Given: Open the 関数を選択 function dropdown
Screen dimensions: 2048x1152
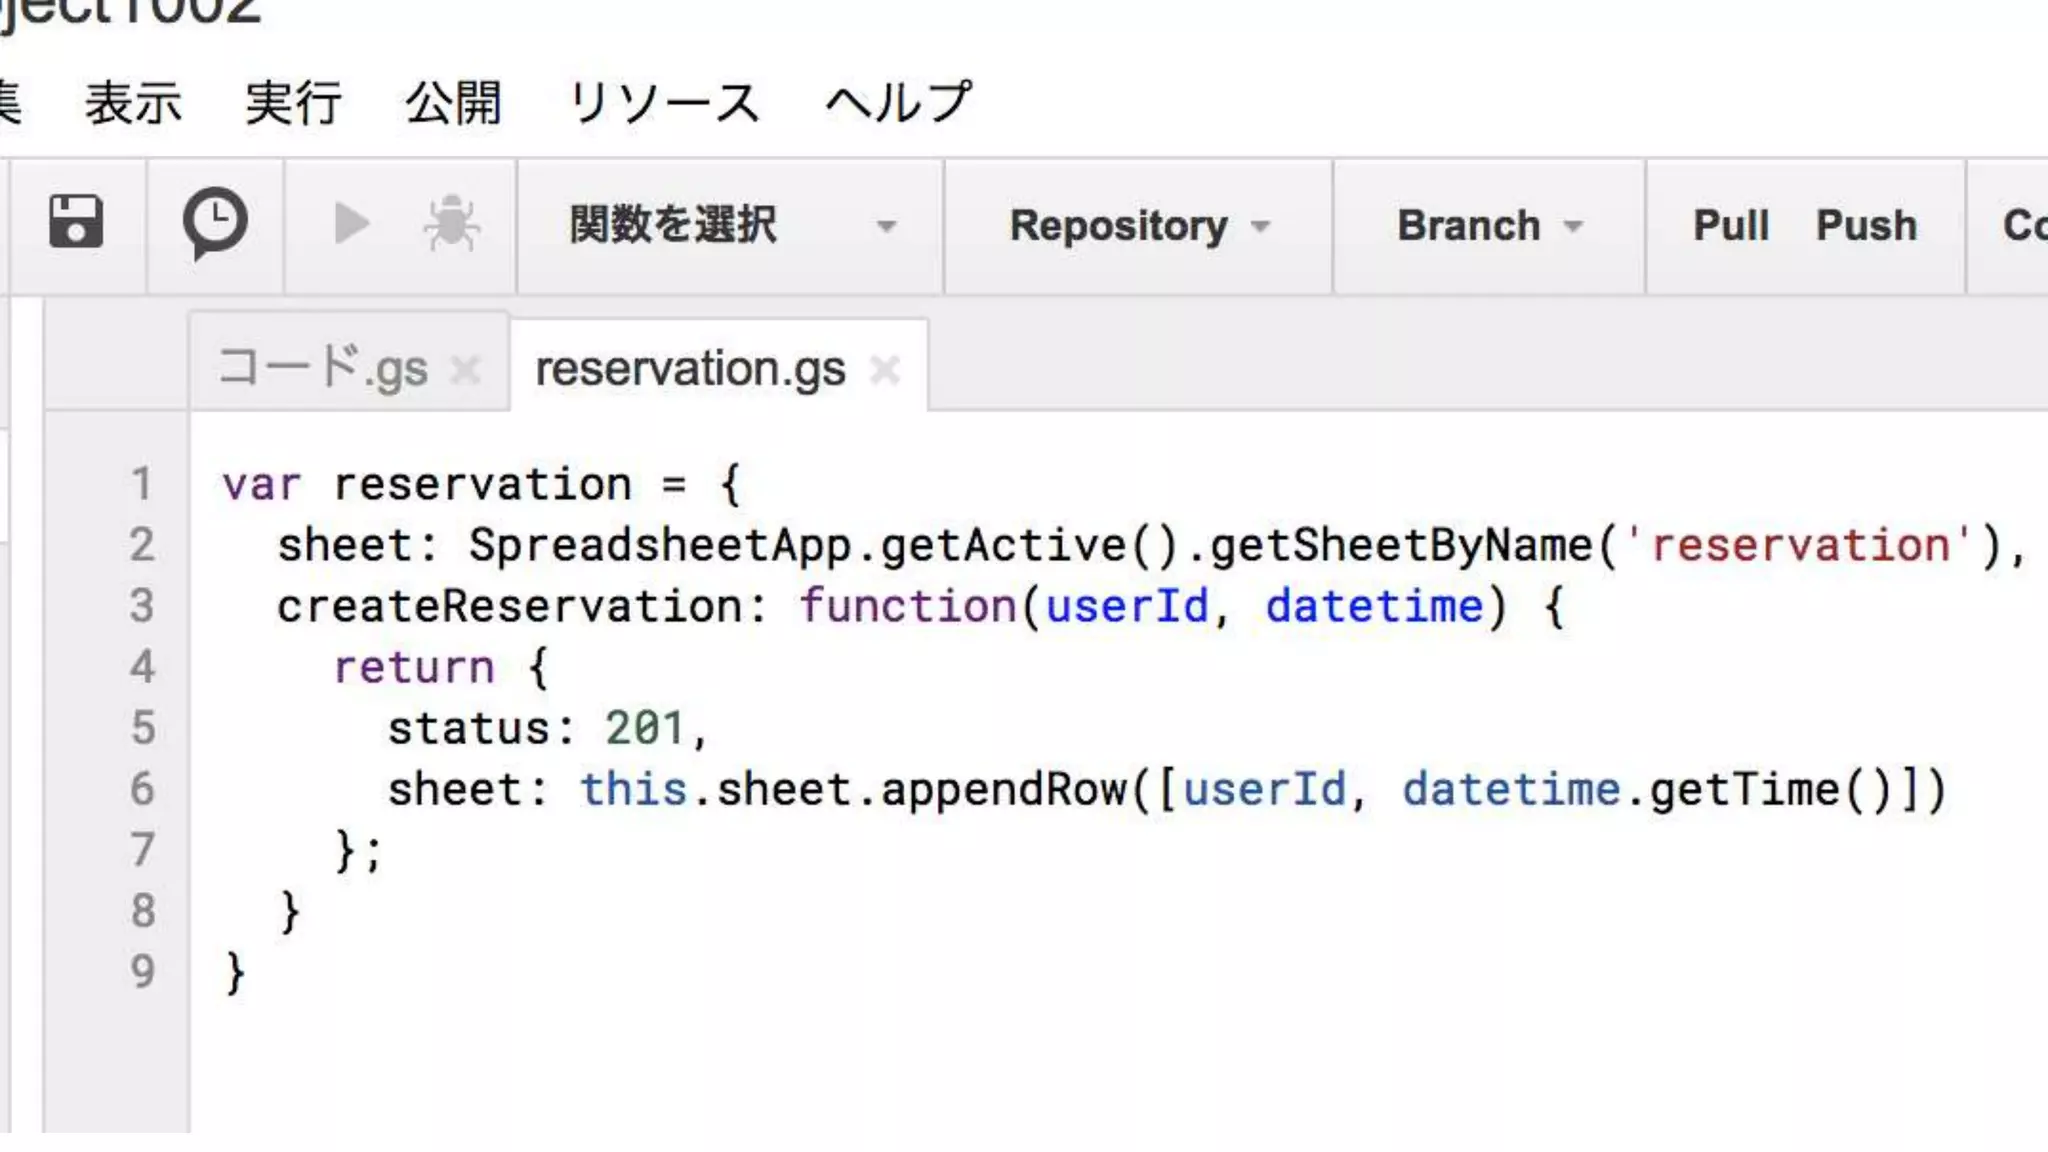Looking at the screenshot, I should (731, 225).
